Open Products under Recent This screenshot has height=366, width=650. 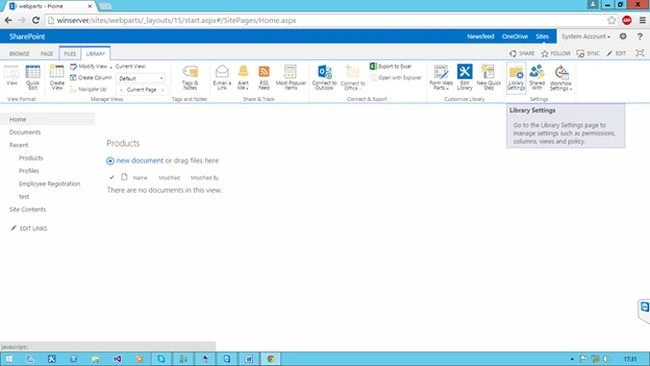(31, 158)
